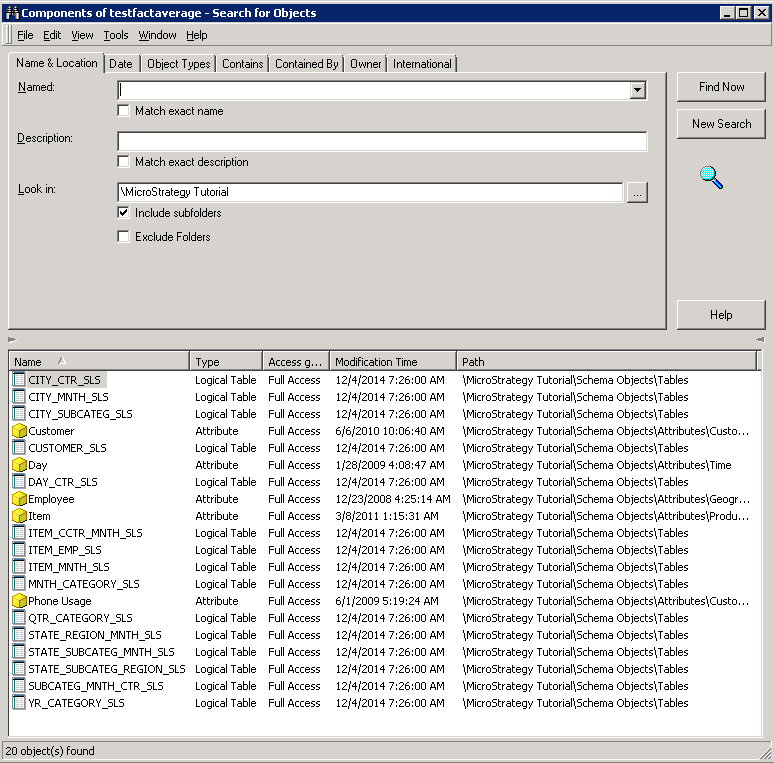
Task: Sort results by Type column header
Action: (226, 362)
